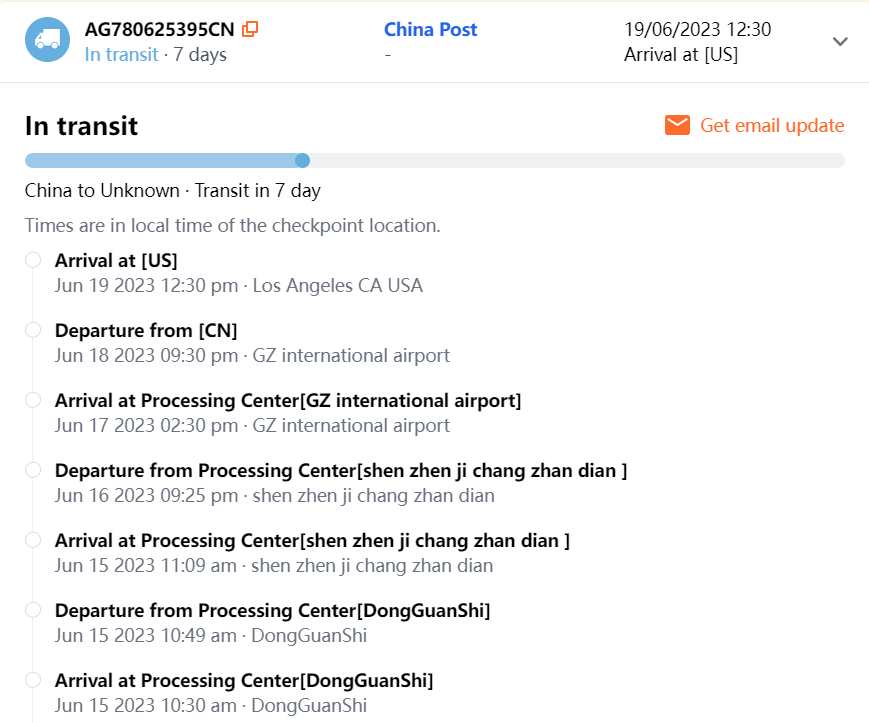This screenshot has width=869, height=723.
Task: Click Get email update link
Action: [772, 125]
